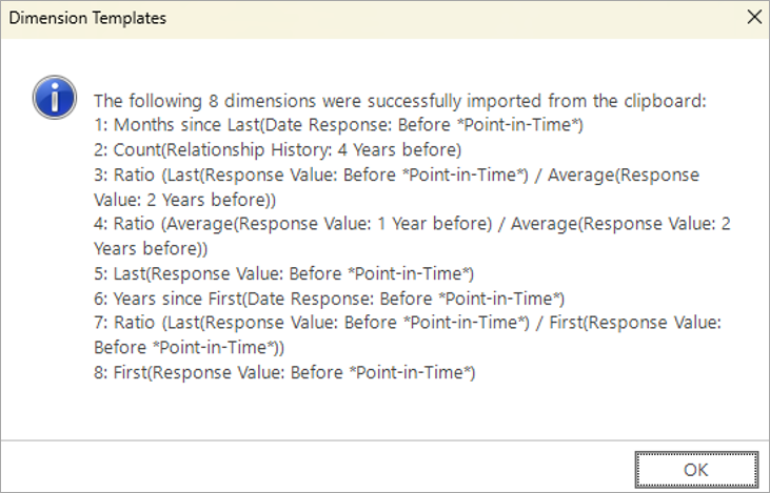The image size is (770, 493).
Task: Click line 7 starting with Ratio (Last
Action: click(407, 323)
